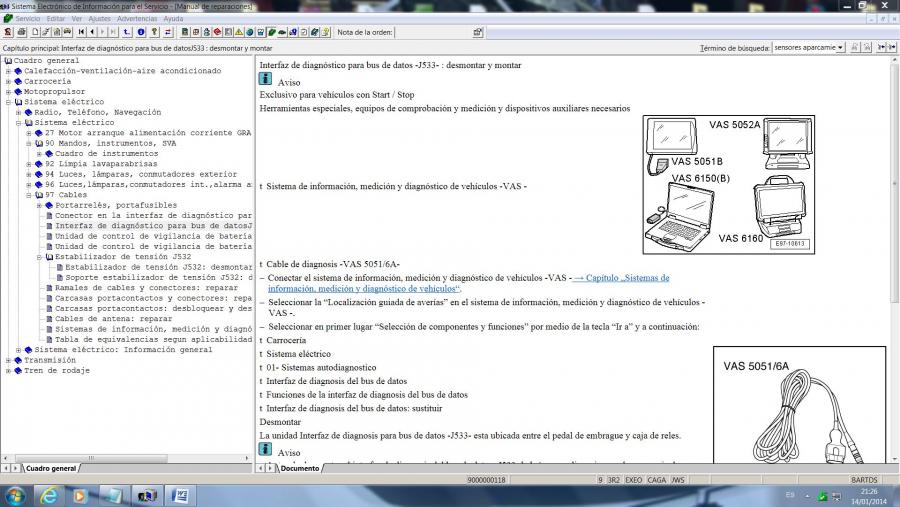Open the Ajustes menu
900x507 pixels.
tap(99, 18)
